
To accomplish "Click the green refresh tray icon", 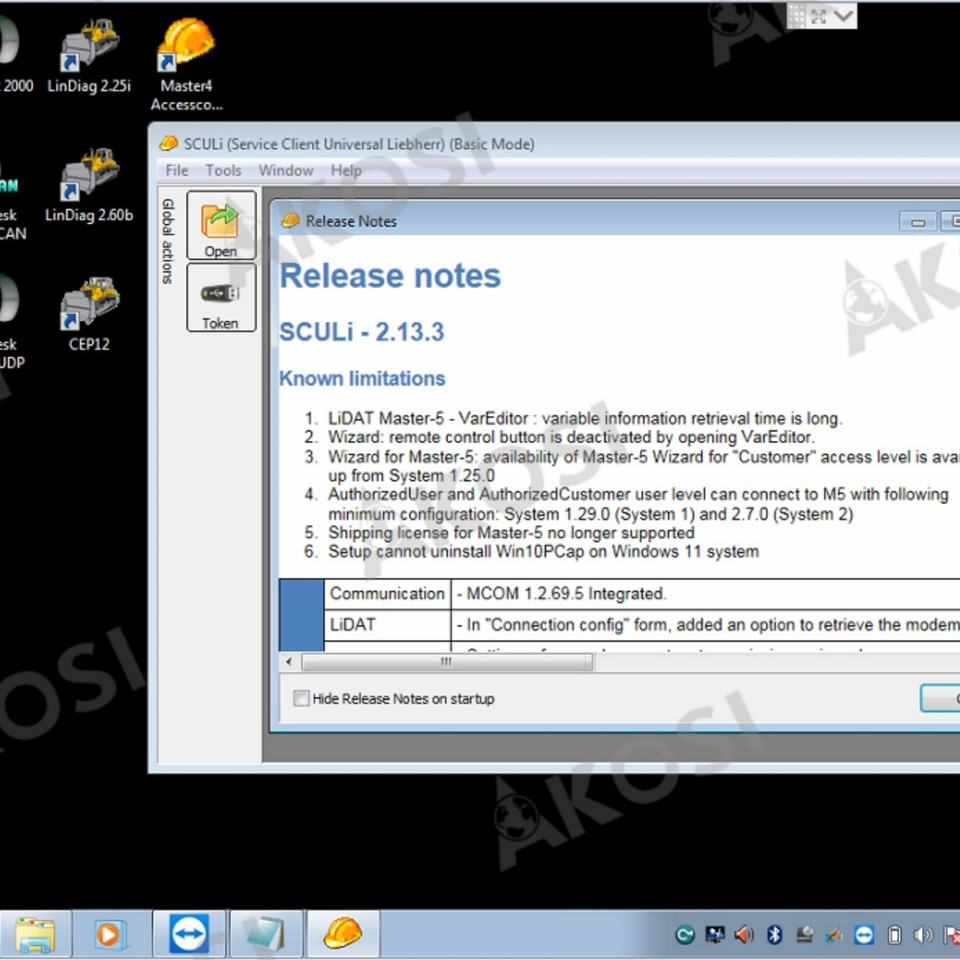I will pyautogui.click(x=685, y=935).
